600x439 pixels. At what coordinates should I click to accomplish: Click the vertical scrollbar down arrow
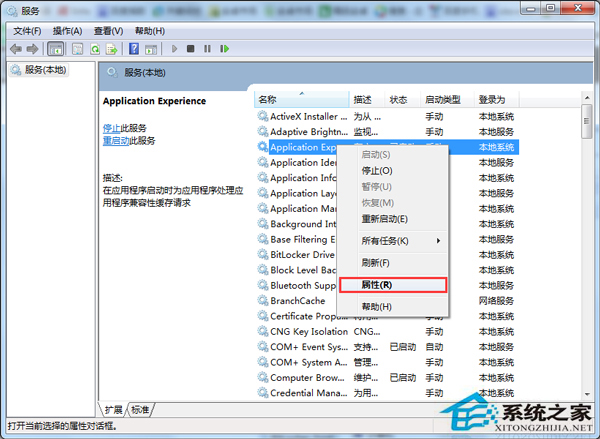click(x=587, y=395)
